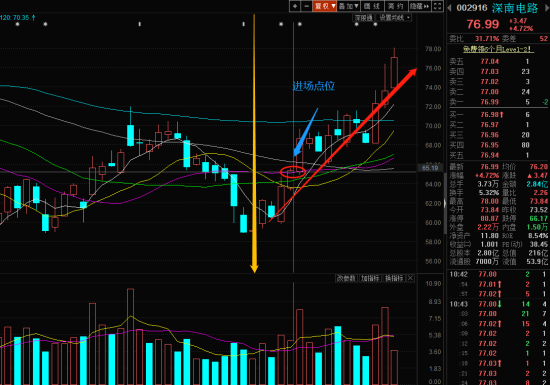The height and width of the screenshot is (385, 550).
Task: Click the fullscreen expand icon in chart toolbar
Action: pyautogui.click(x=437, y=6)
